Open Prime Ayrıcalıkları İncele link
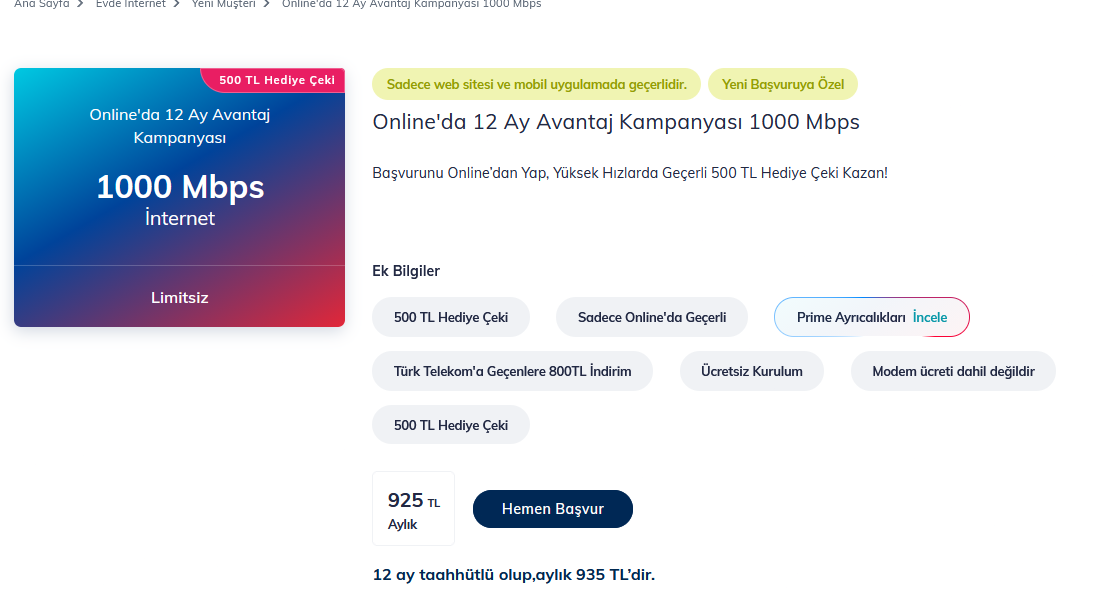Viewport: 1109px width, 612px height. tap(871, 317)
